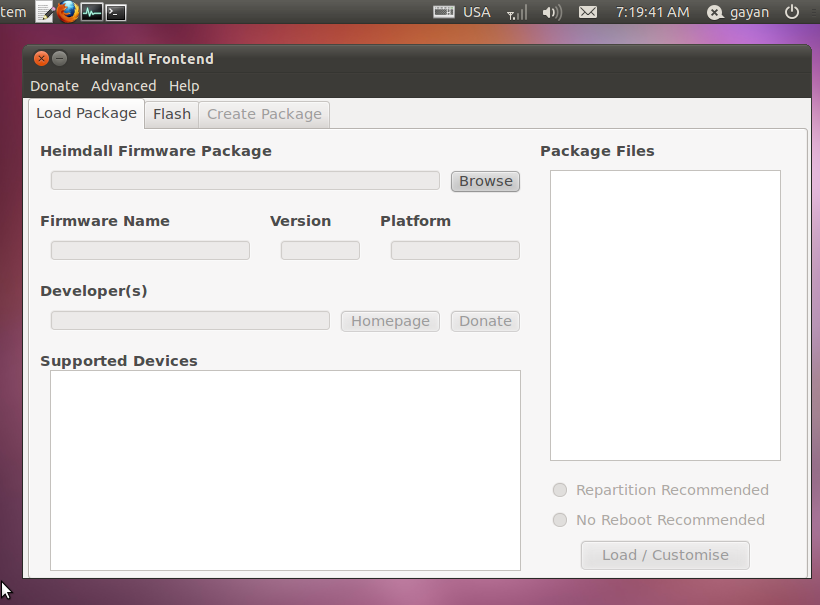The image size is (820, 605).
Task: Switch to the Flash tab
Action: [x=172, y=115]
